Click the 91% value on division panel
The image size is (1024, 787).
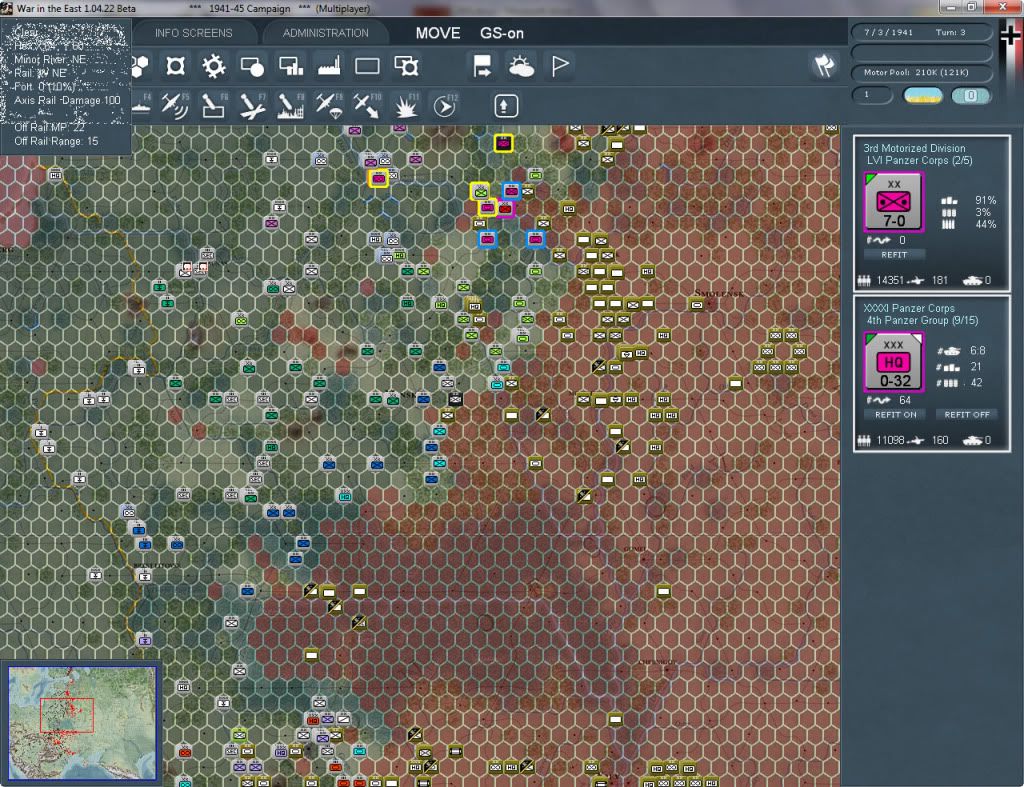coord(985,201)
